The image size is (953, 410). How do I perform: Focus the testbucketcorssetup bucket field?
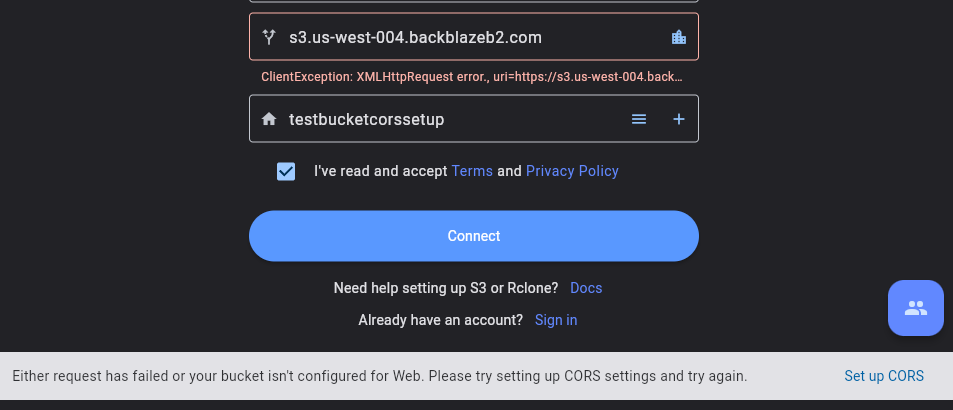(x=473, y=119)
